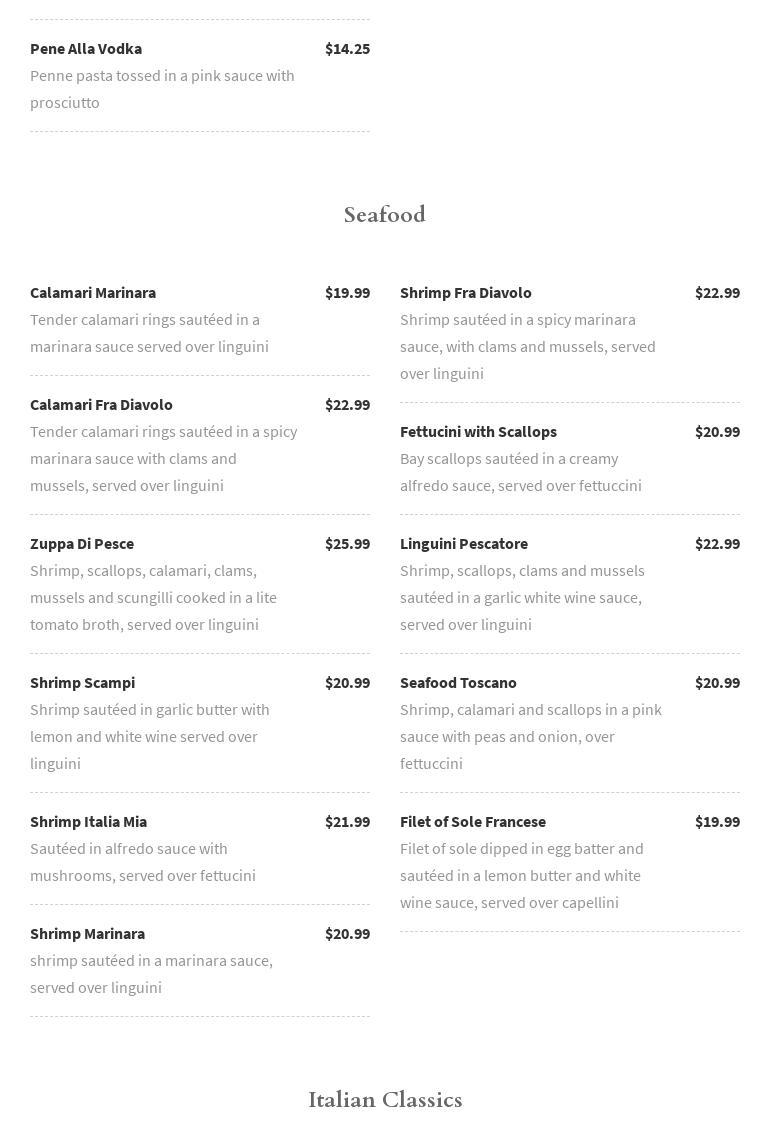Screen dimensions: 770x1140
Task: Click the Seafood section heading
Action: 385,215
